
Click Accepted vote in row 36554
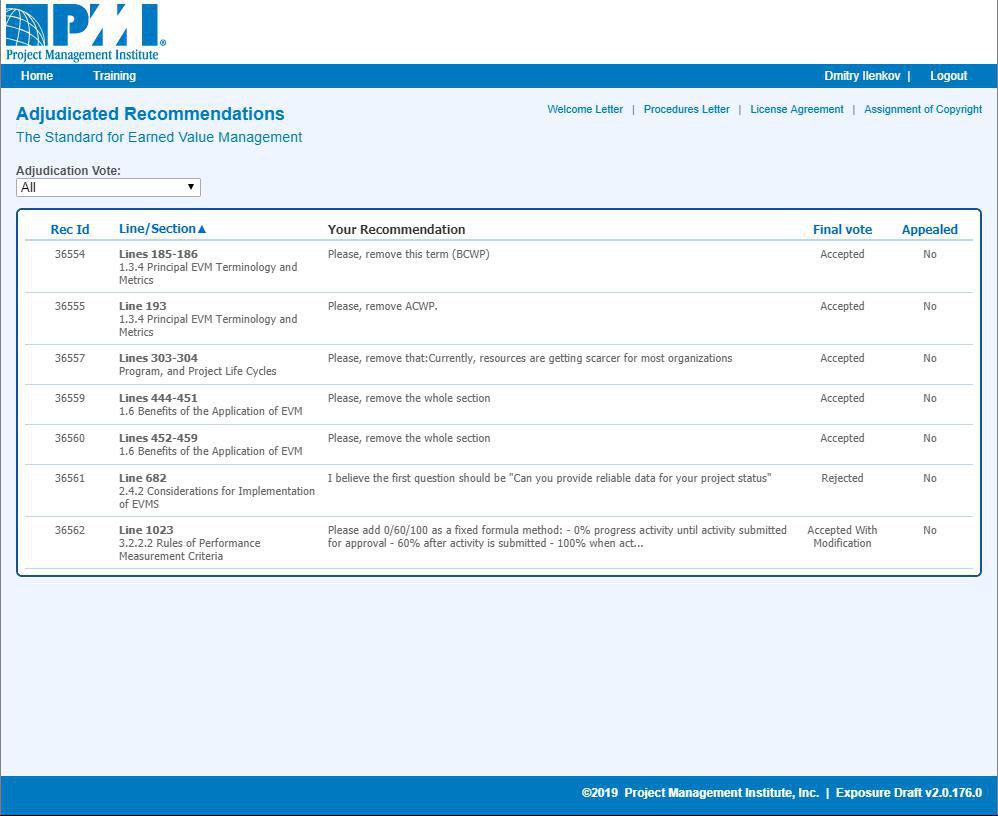[842, 254]
